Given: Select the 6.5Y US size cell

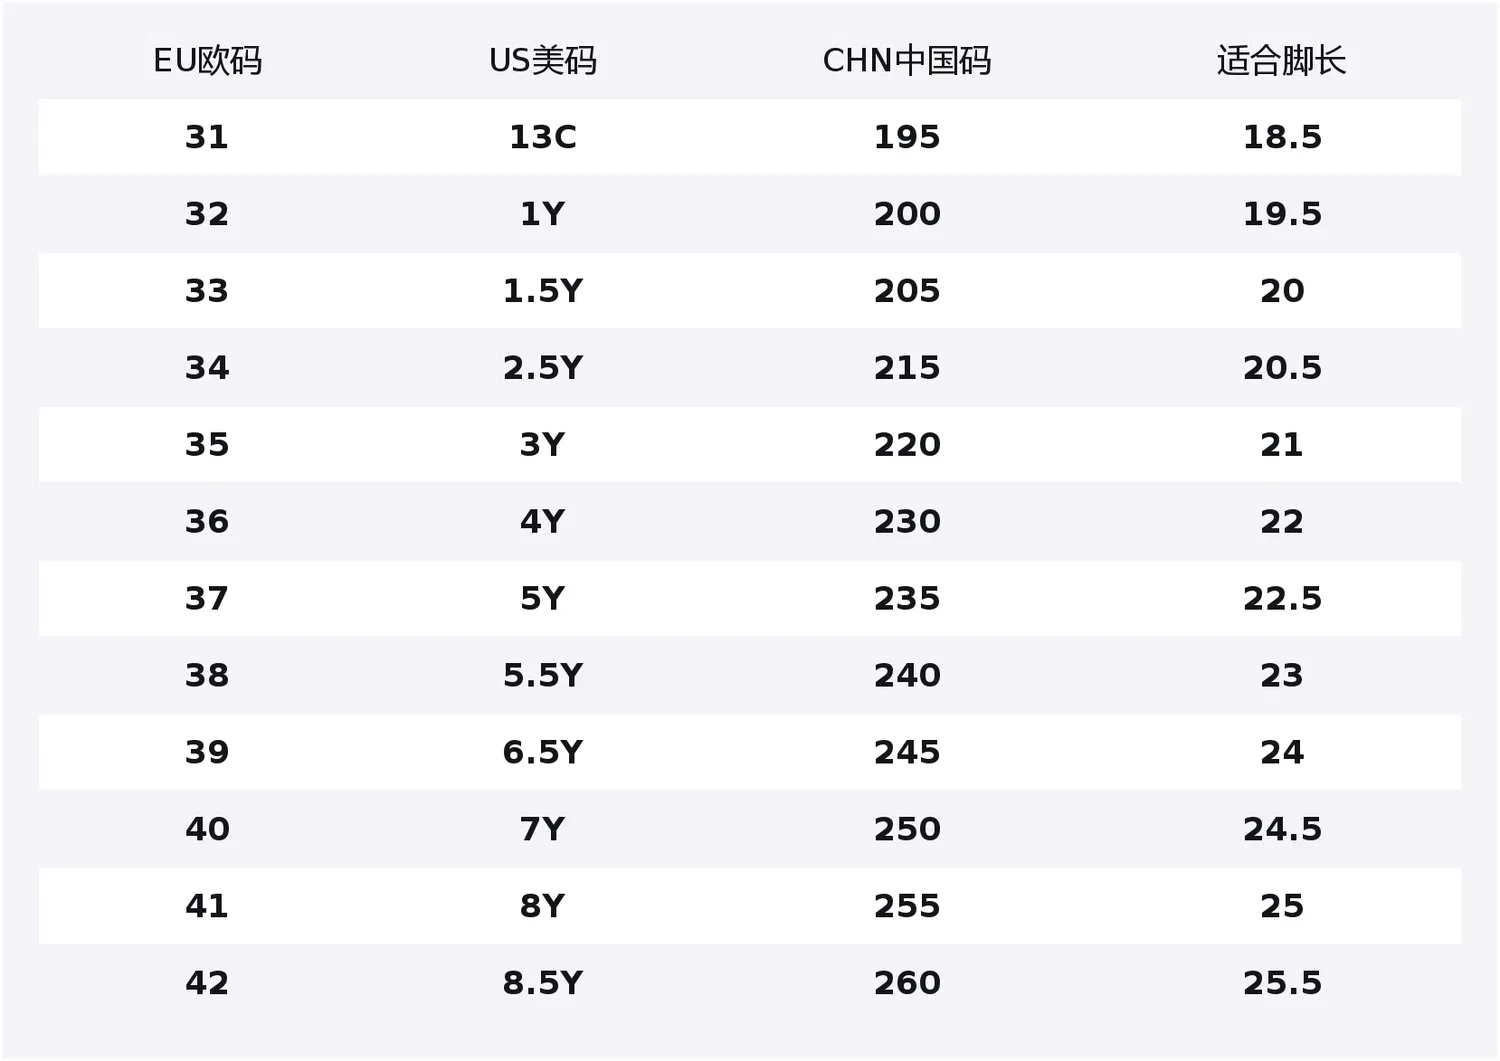Looking at the screenshot, I should [542, 753].
